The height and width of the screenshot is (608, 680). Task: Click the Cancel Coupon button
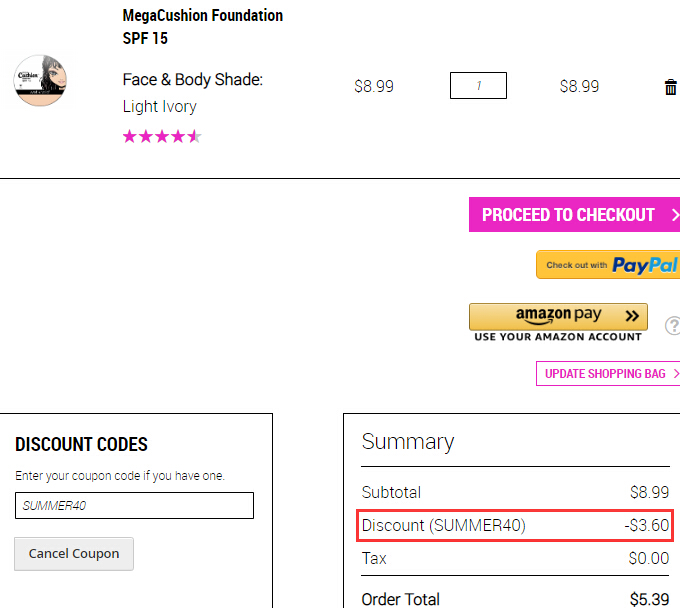tap(74, 554)
